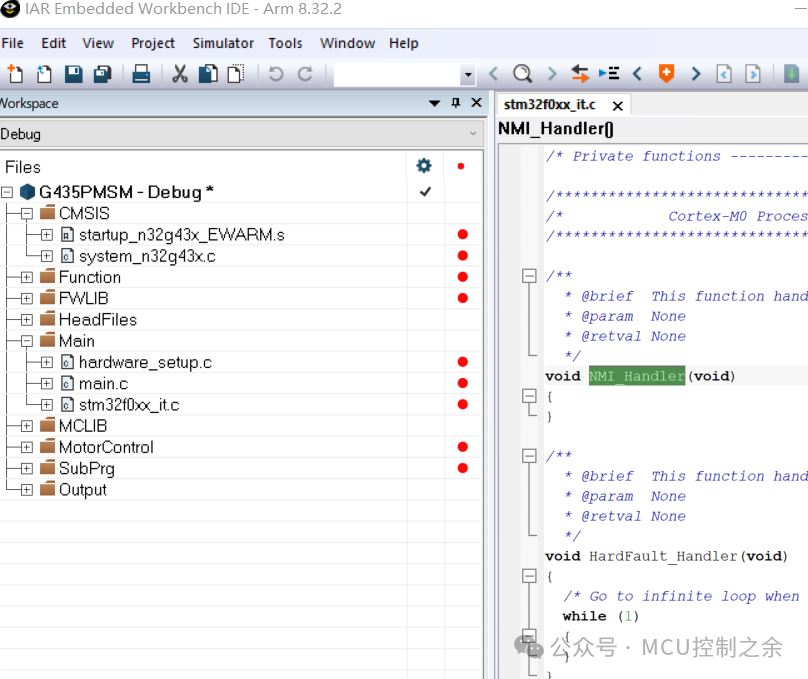This screenshot has height=679, width=808.
Task: Expand the main.c file node
Action: pyautogui.click(x=46, y=384)
